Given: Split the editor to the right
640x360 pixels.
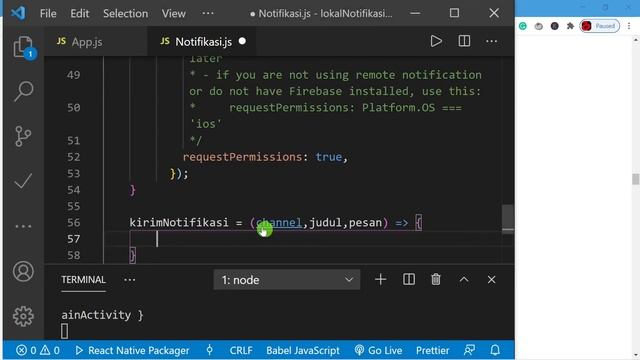Looking at the screenshot, I should tap(464, 41).
